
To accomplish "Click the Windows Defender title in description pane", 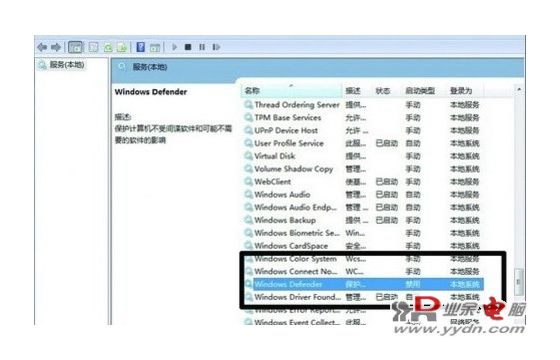I will click(151, 92).
